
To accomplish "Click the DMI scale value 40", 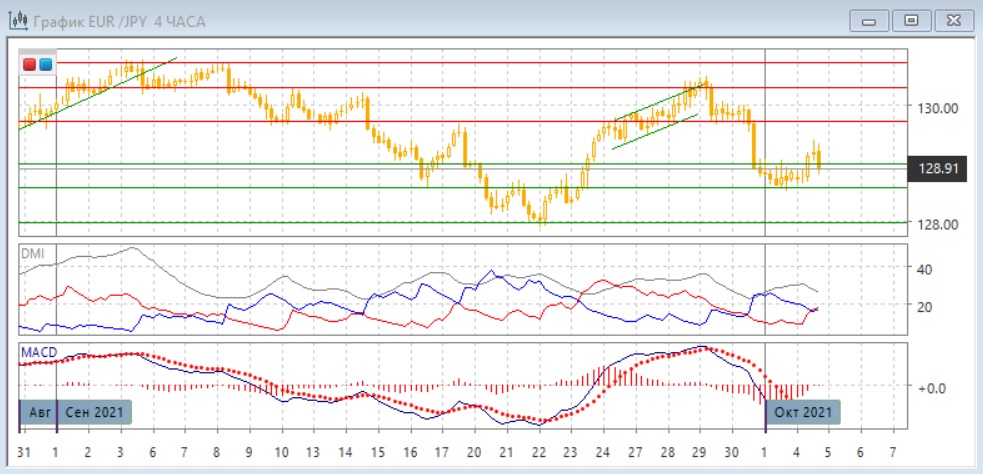I will 925,269.
